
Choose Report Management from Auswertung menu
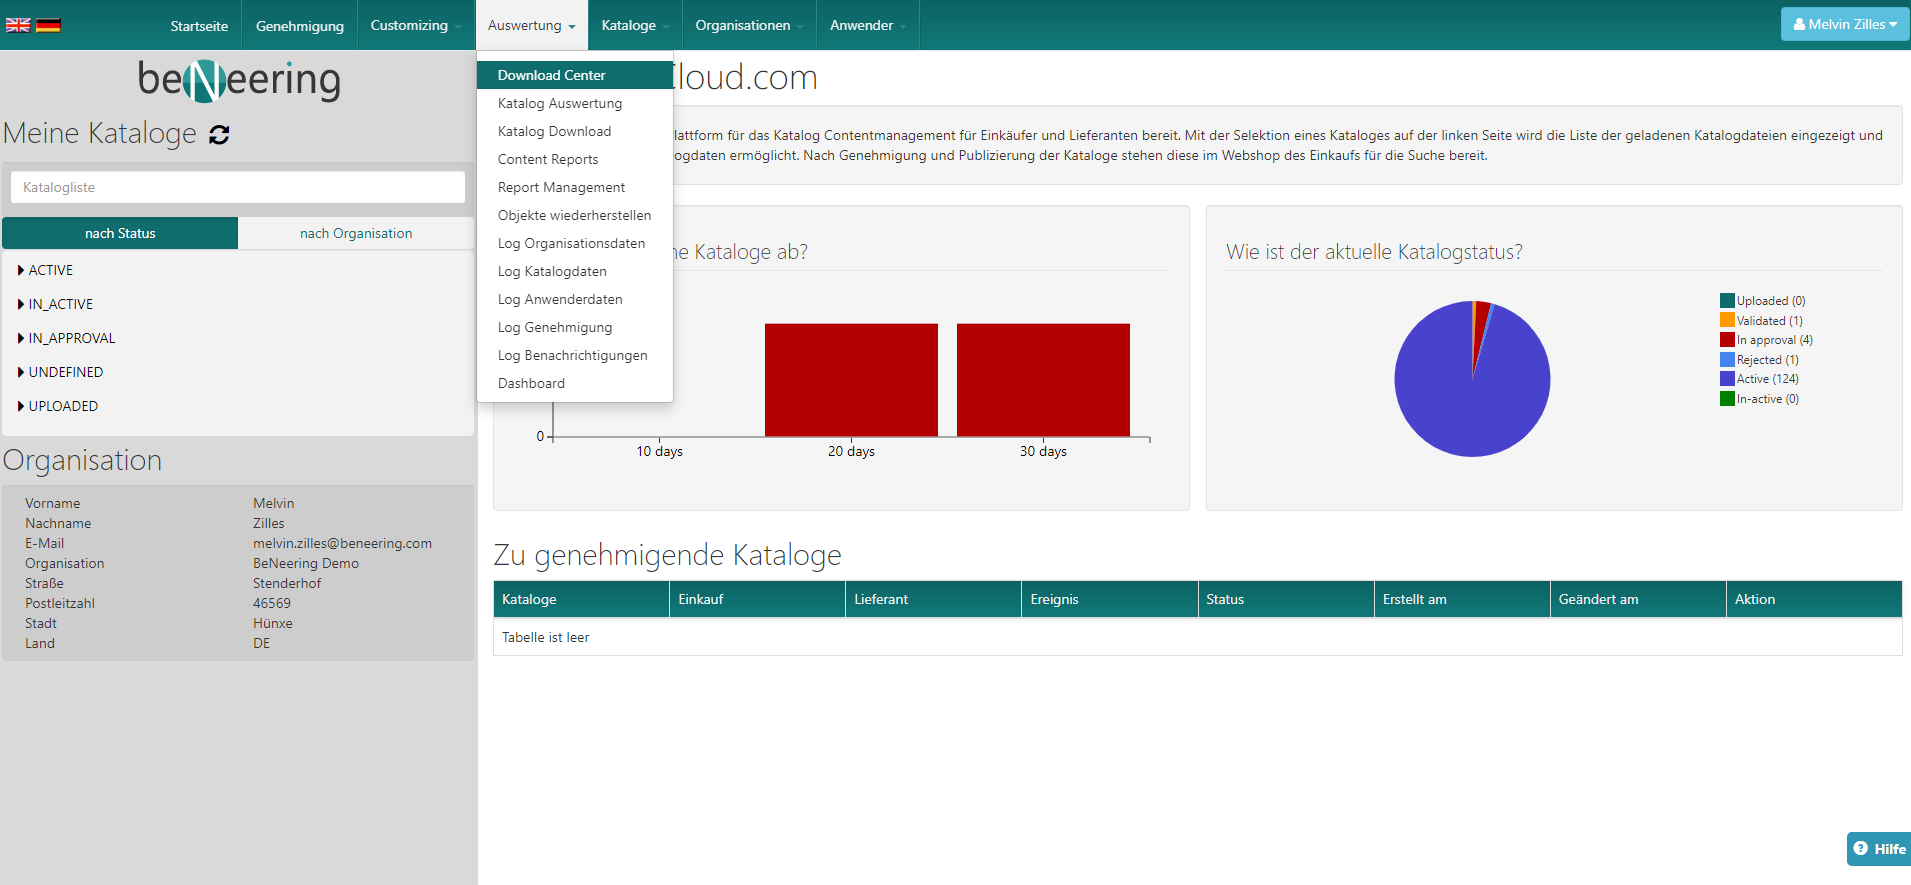(561, 187)
